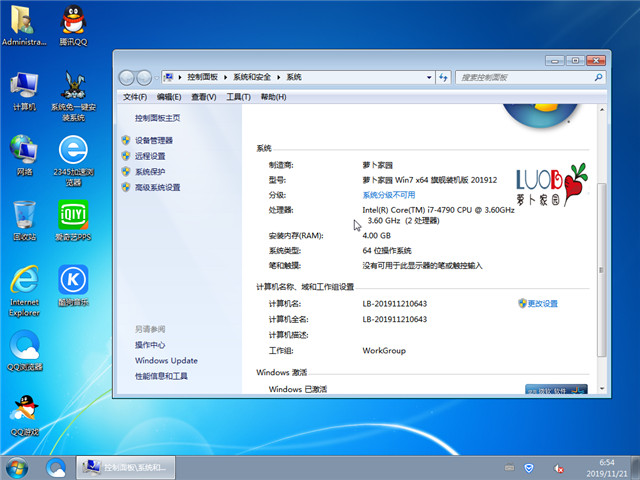Screen dimensions: 640x480
Task: Launch Tencent QQ from the desktop
Action: point(73,25)
